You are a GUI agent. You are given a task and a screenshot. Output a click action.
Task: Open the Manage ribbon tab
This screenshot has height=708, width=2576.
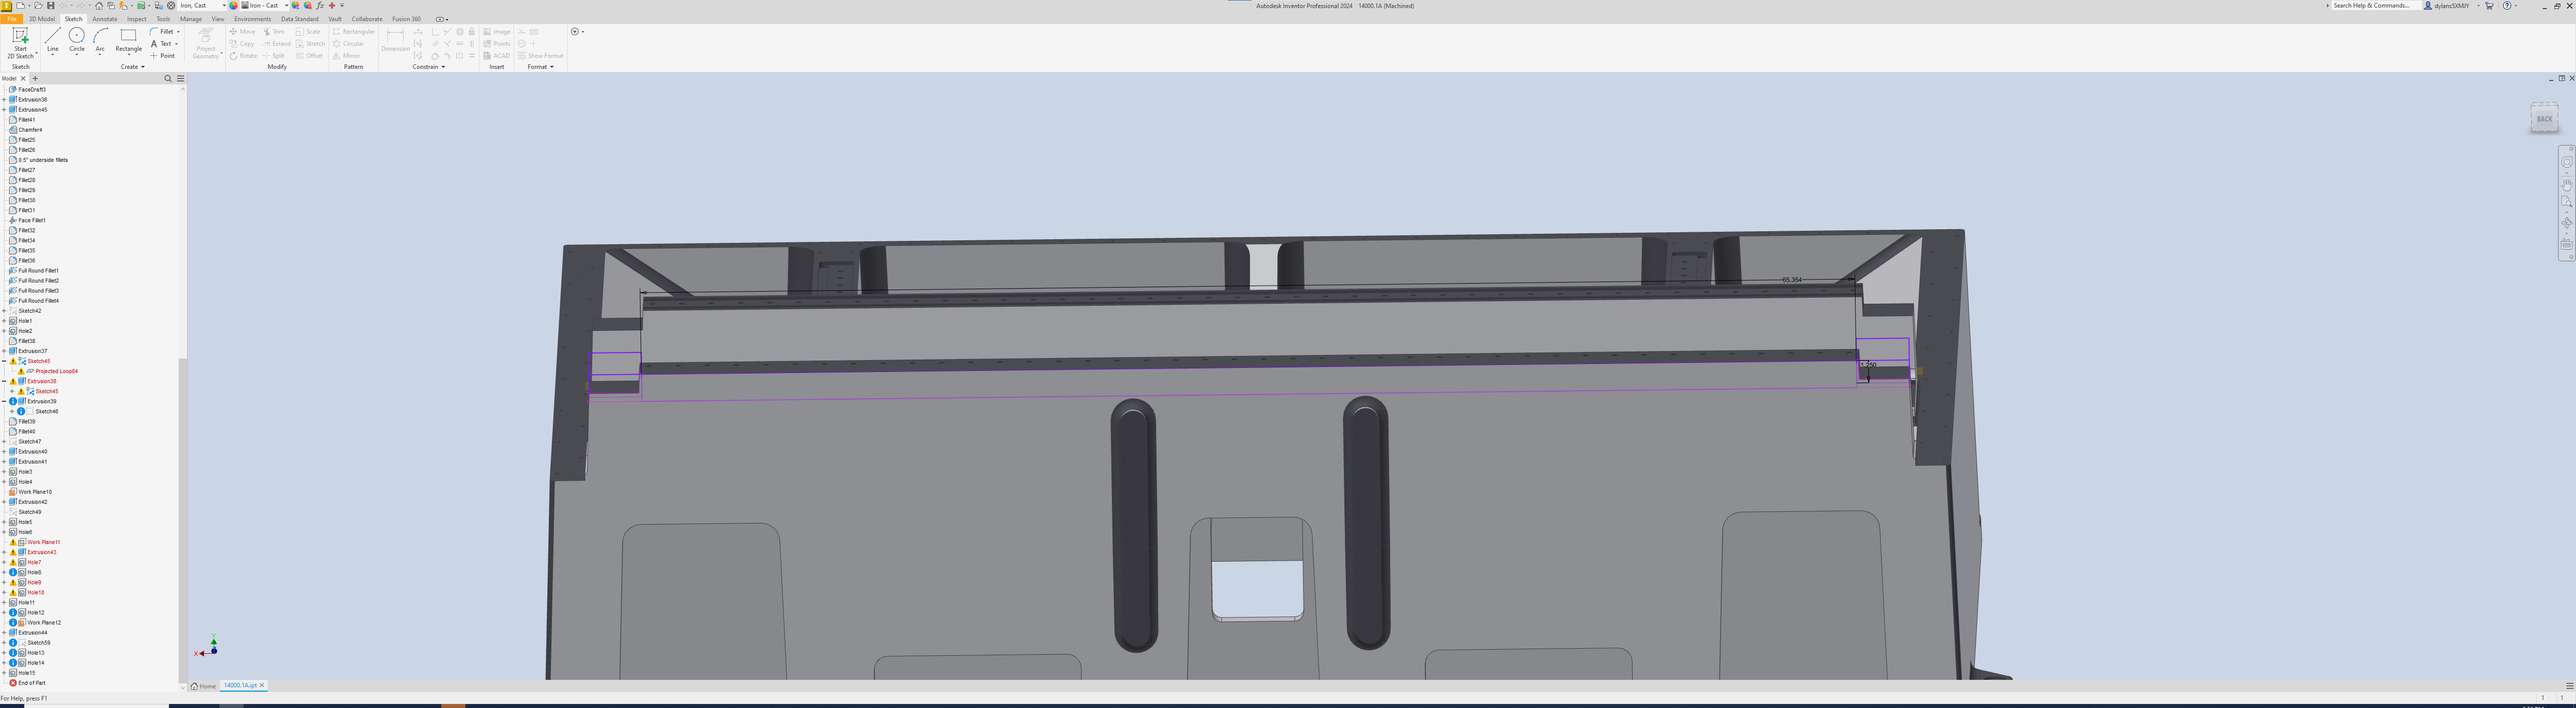[191, 19]
